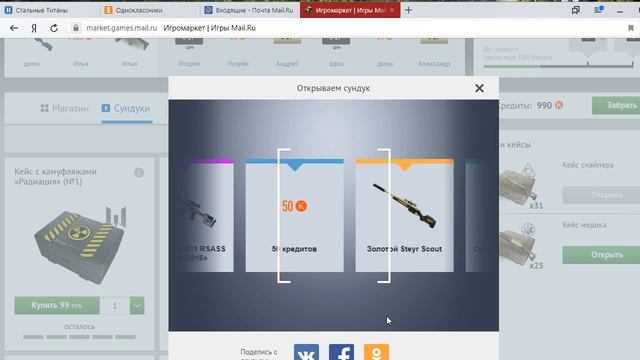Click x31 count text
640x360 pixels.
(x=536, y=206)
